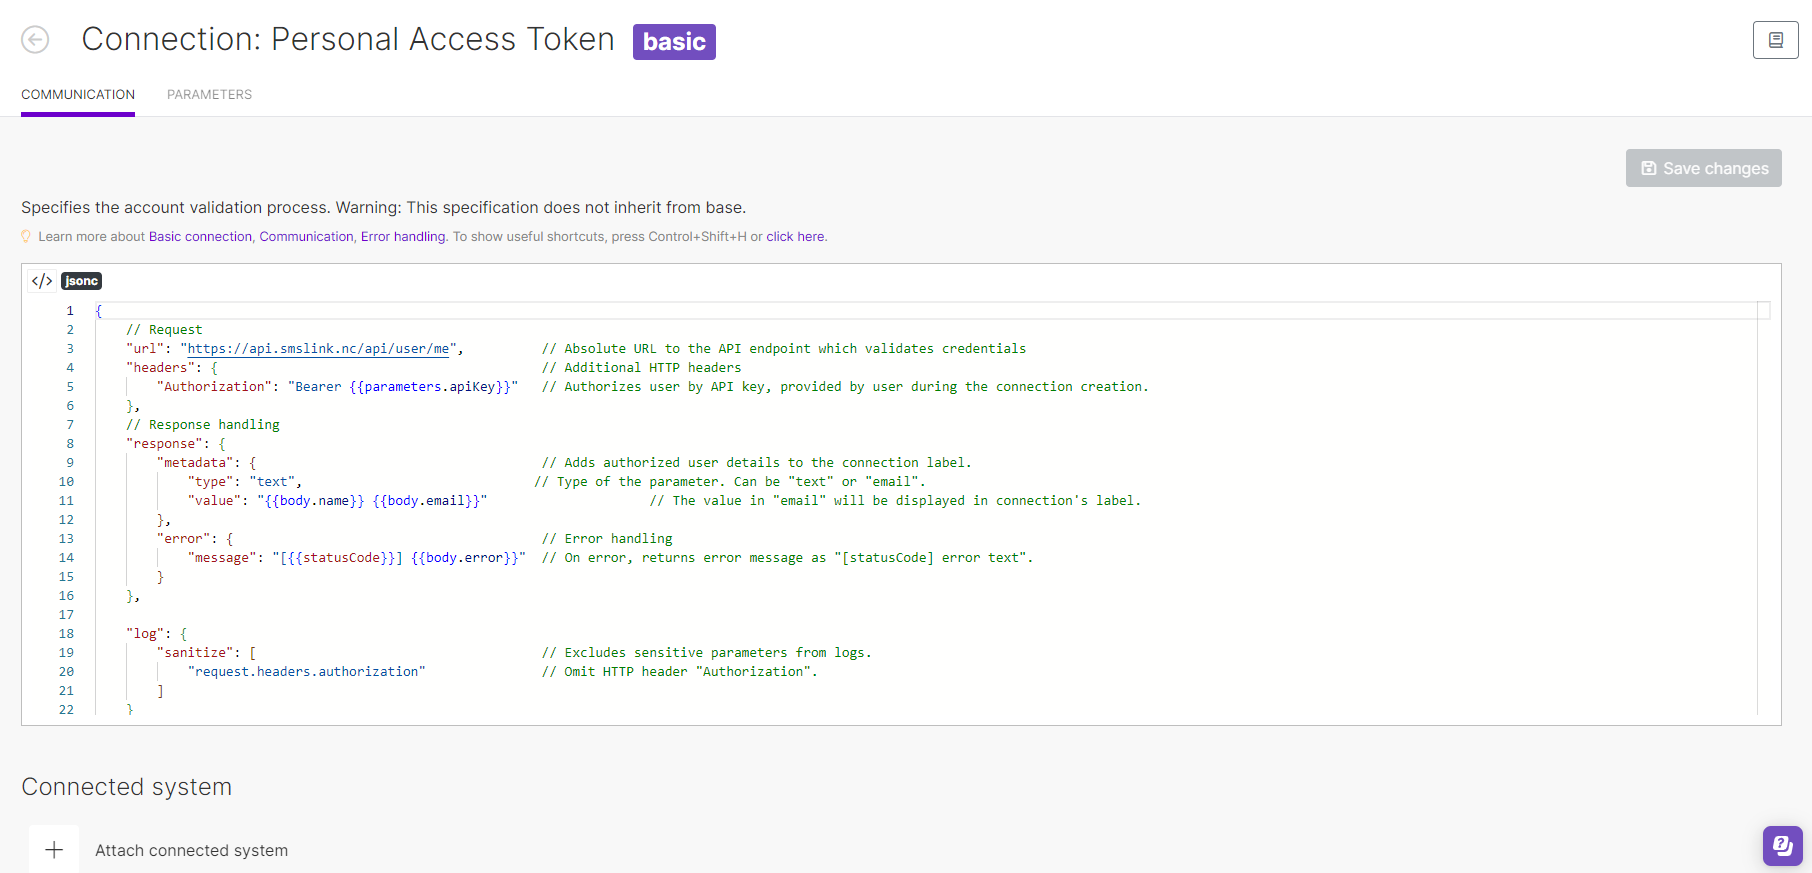The image size is (1812, 873).
Task: Click the code brackets icon above editor
Action: pyautogui.click(x=42, y=281)
